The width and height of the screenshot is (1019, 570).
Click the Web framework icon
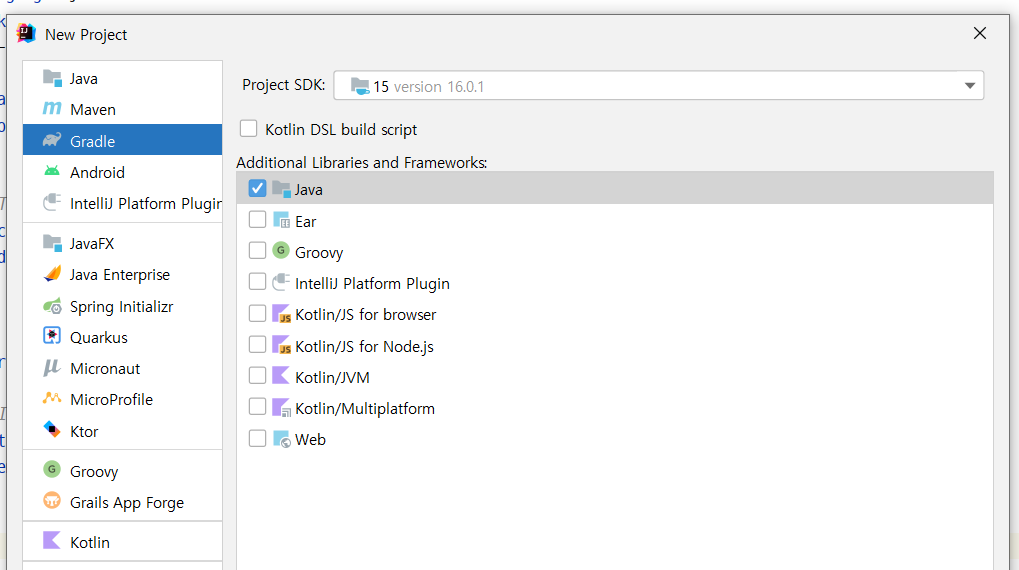pyautogui.click(x=281, y=439)
